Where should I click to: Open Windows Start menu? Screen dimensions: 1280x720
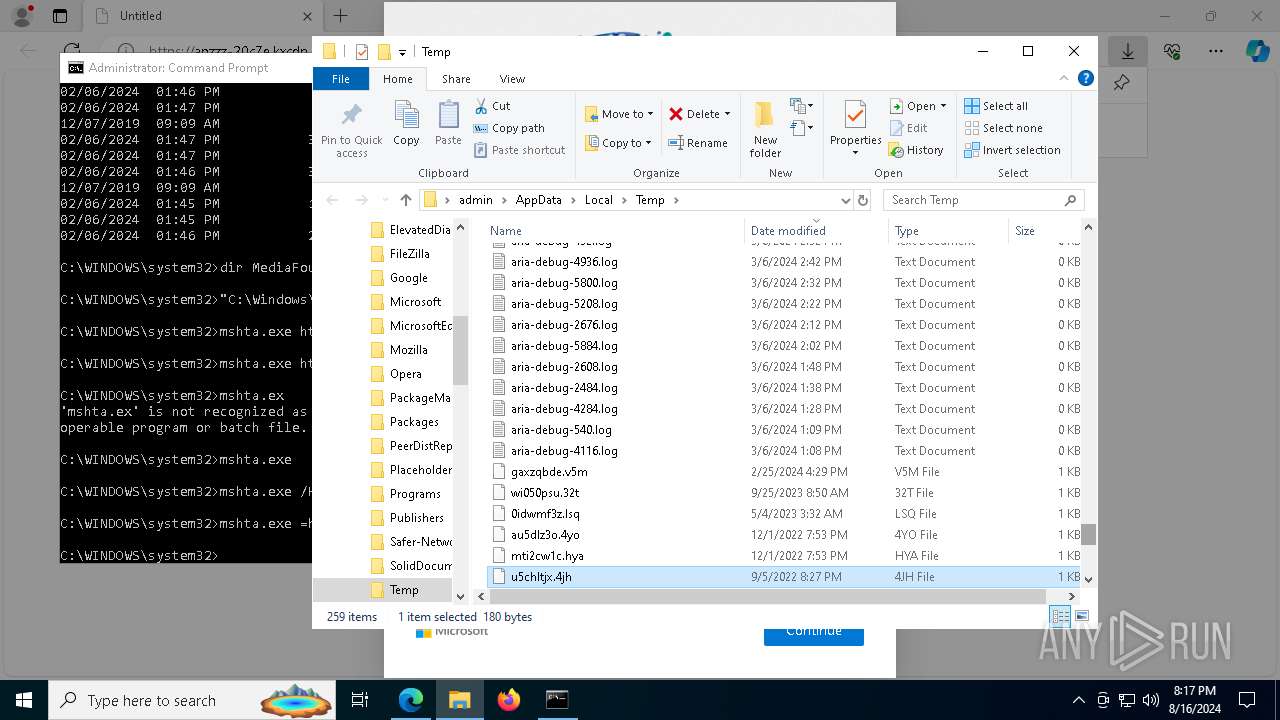23,700
